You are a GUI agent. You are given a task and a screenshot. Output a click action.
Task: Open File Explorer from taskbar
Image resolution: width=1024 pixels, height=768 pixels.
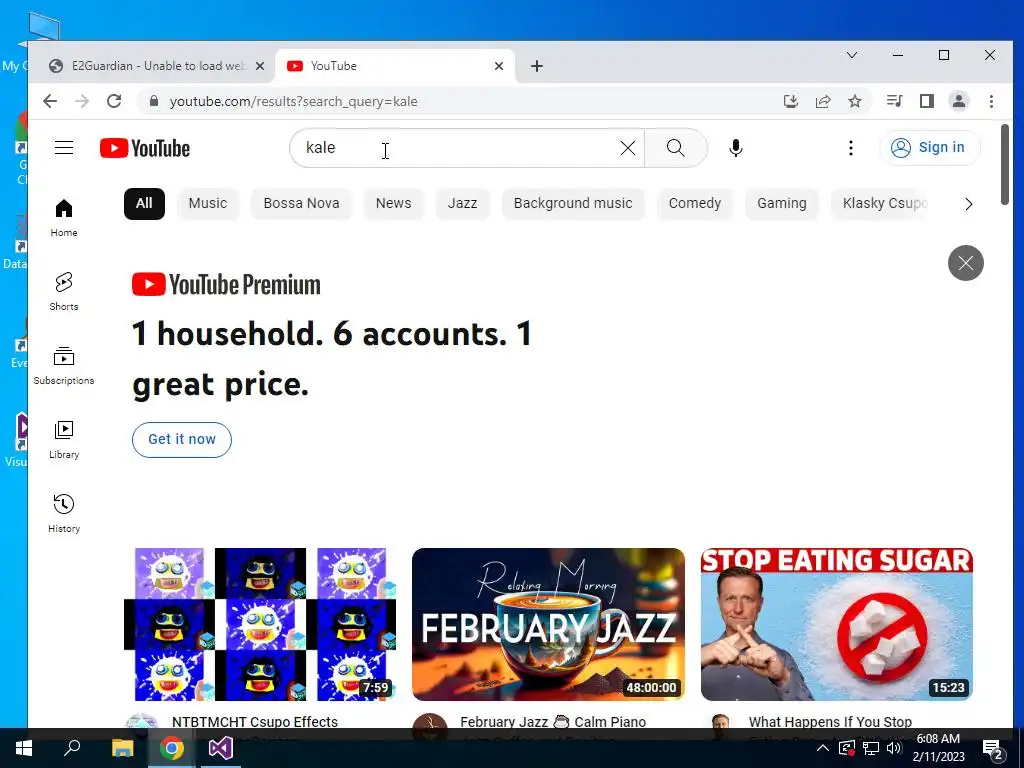pyautogui.click(x=122, y=748)
